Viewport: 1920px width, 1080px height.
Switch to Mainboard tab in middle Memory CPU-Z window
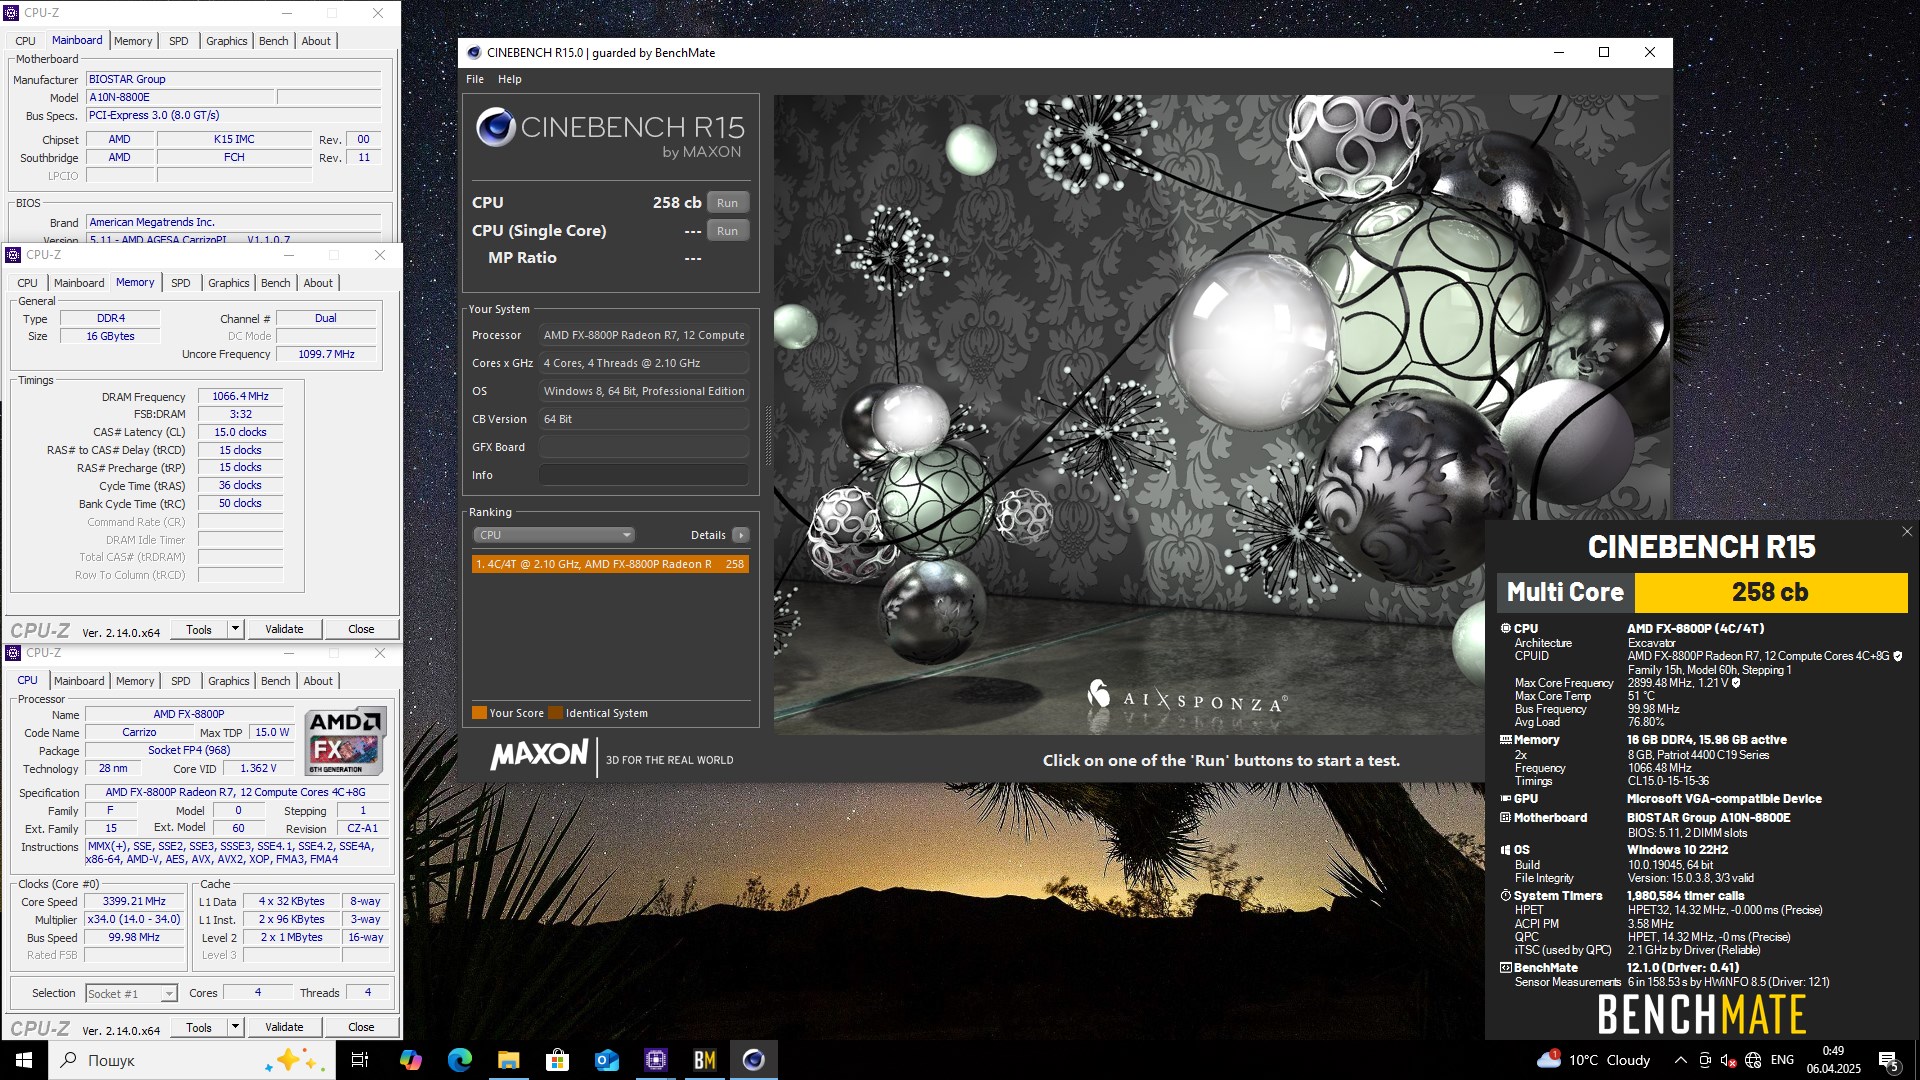pyautogui.click(x=79, y=283)
